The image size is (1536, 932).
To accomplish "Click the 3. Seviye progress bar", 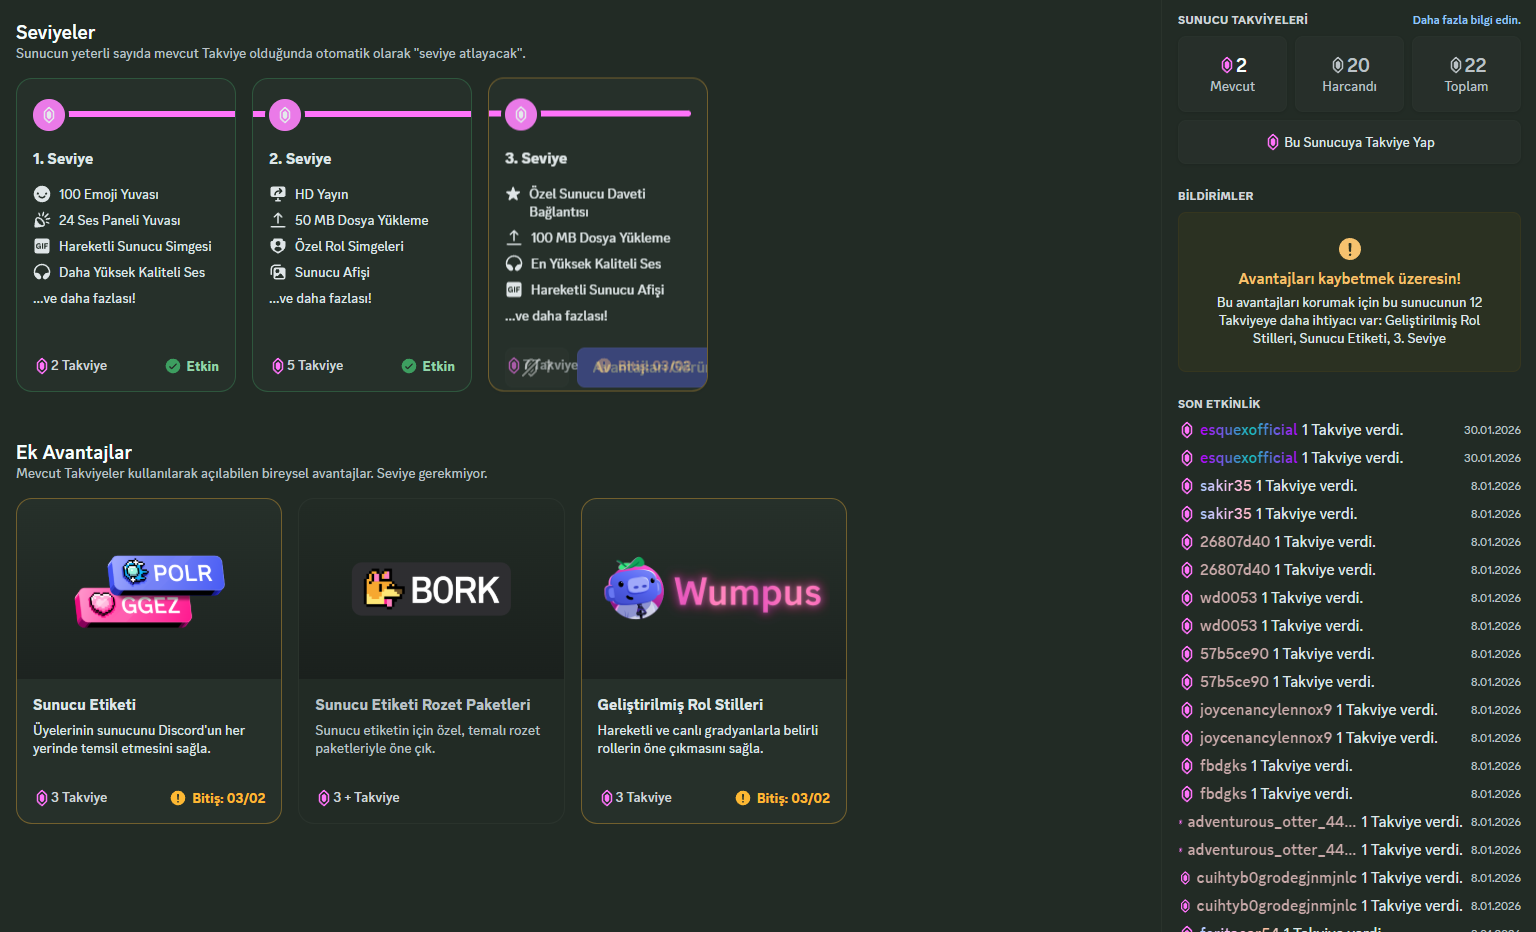I will coord(616,114).
